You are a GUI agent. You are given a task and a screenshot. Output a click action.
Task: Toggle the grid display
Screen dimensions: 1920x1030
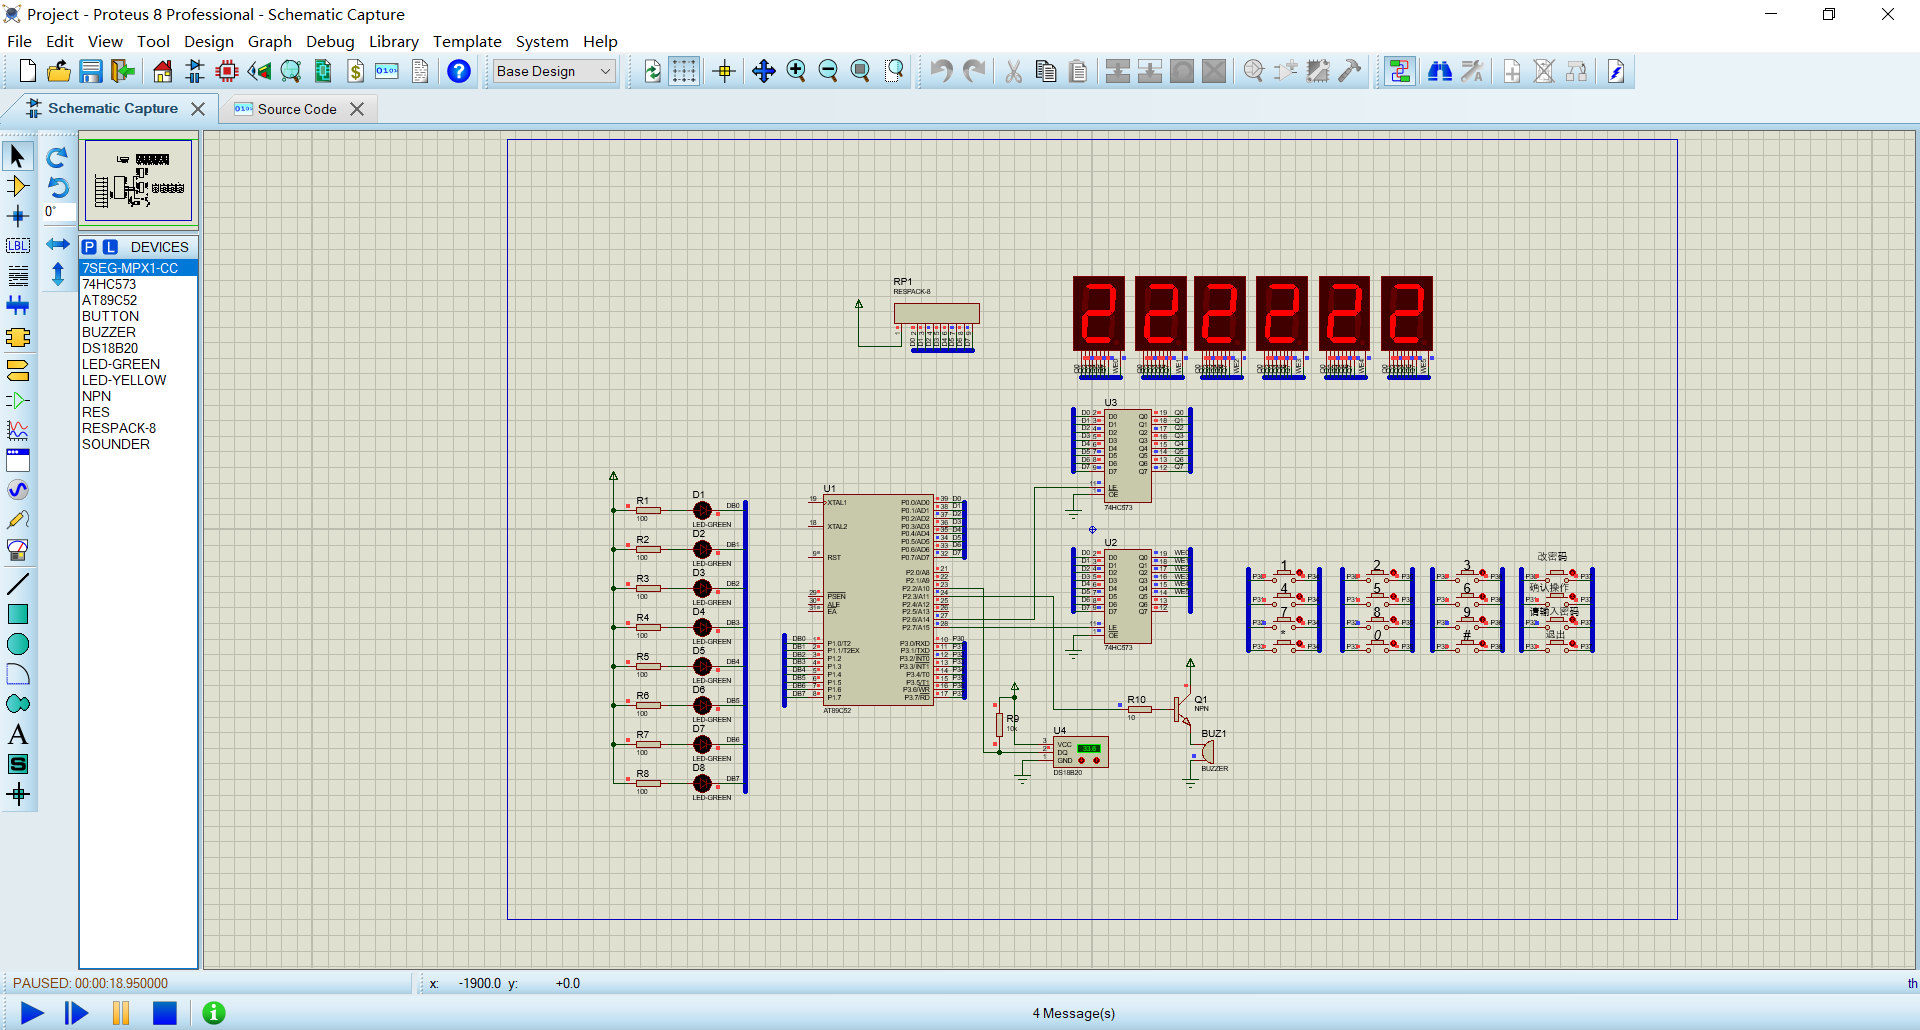(x=684, y=71)
